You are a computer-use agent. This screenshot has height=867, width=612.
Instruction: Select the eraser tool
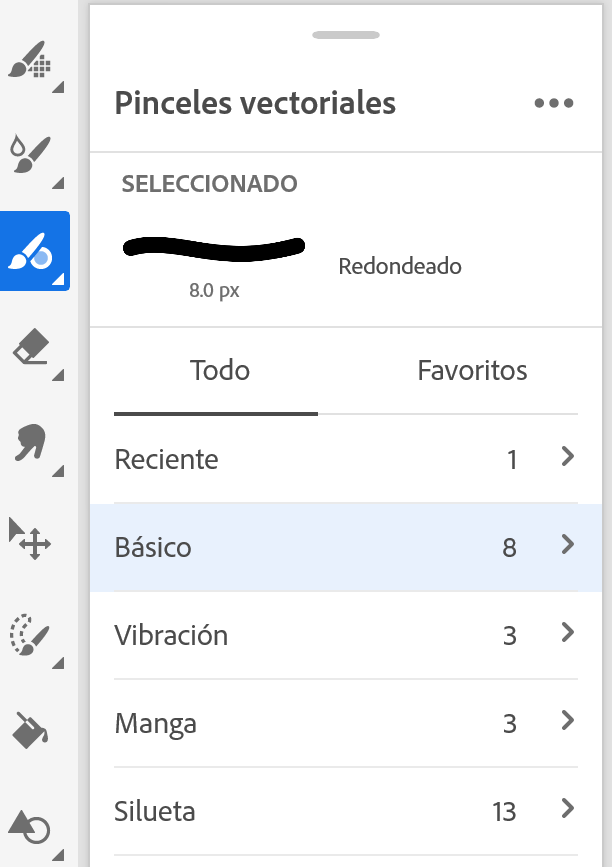pos(32,349)
